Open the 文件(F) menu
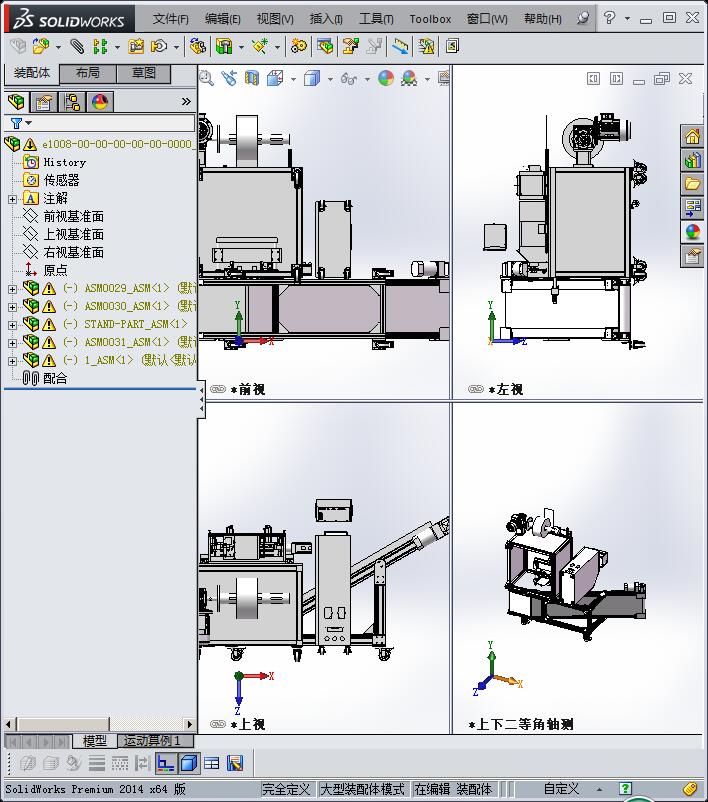Viewport: 708px width, 802px height. (x=170, y=19)
